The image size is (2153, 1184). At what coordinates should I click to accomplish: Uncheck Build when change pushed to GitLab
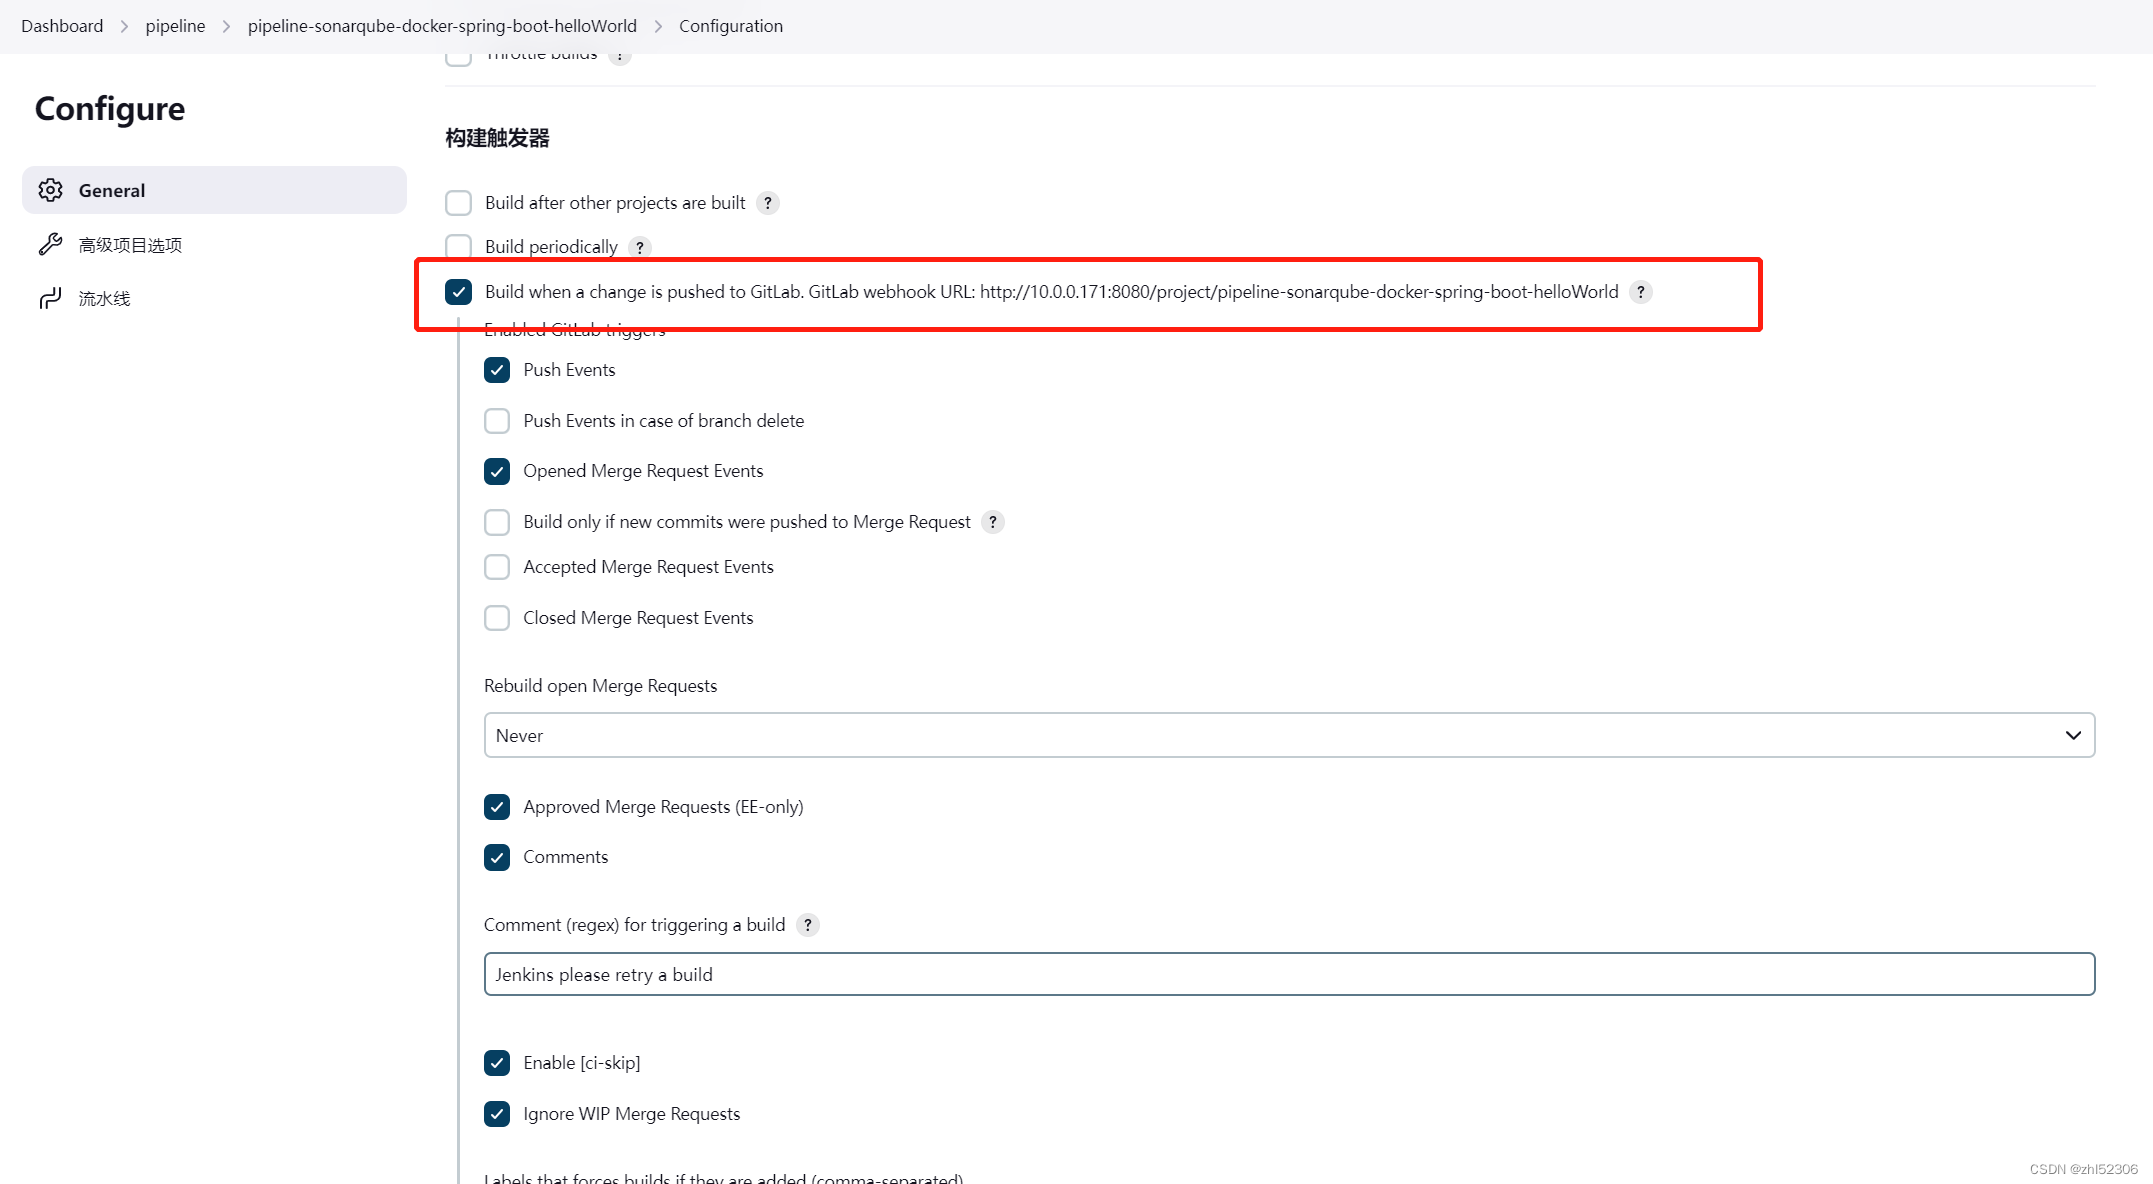[x=458, y=292]
